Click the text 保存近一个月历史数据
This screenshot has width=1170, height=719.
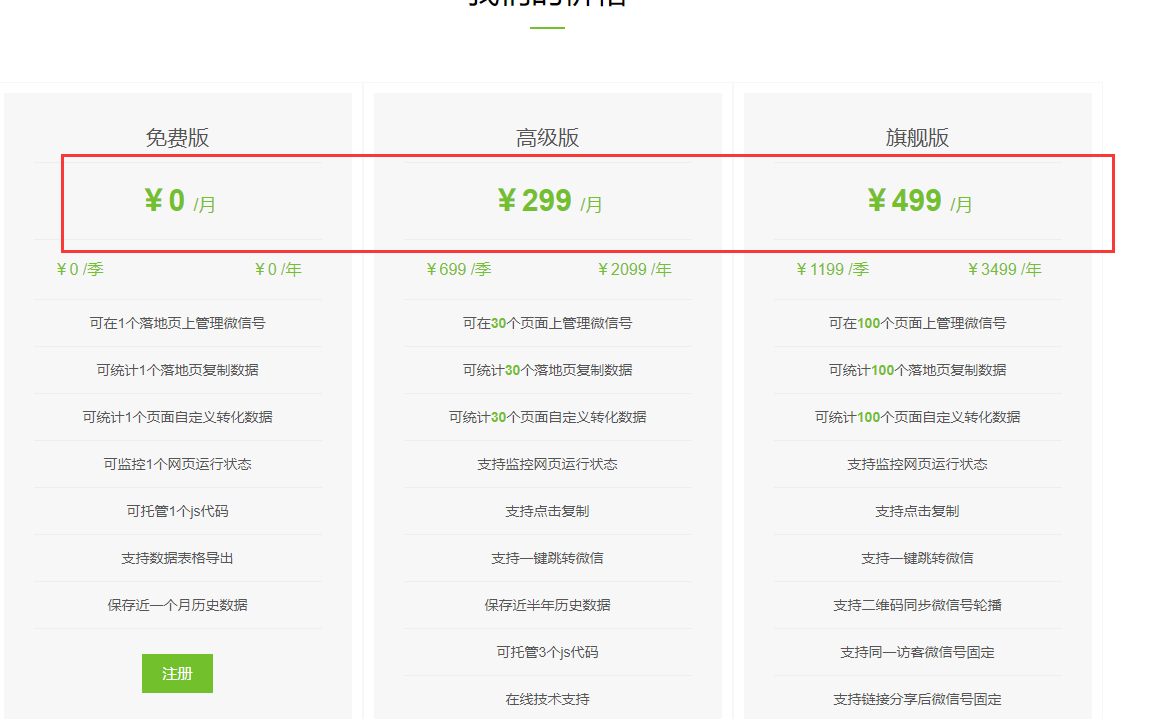(178, 605)
